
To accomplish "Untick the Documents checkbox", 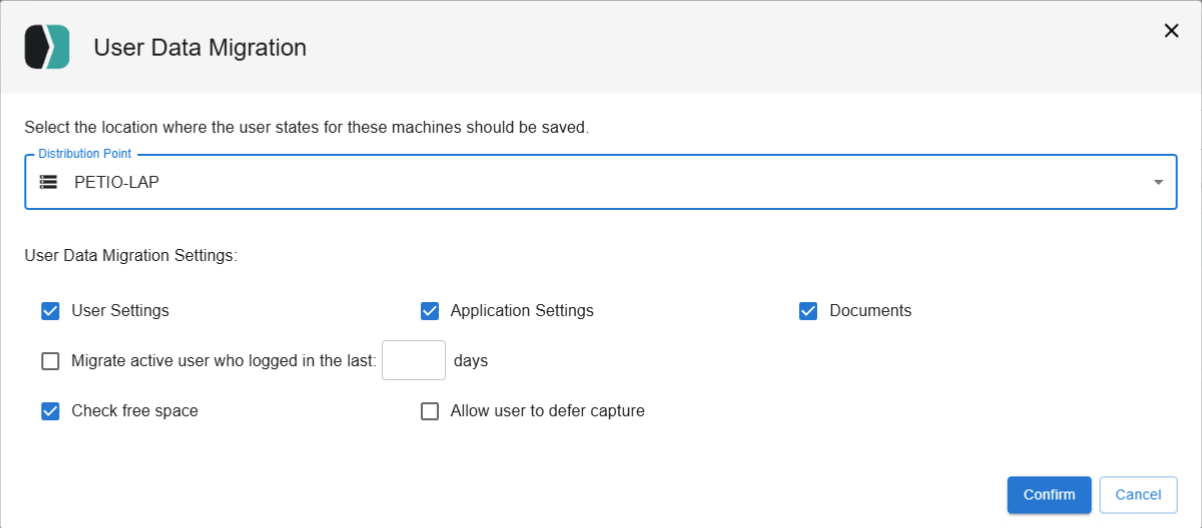I will (809, 311).
